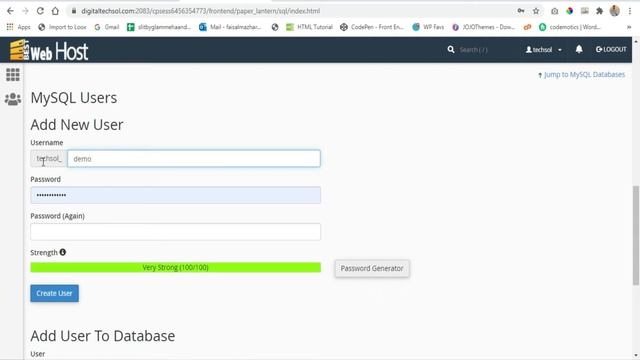Click the Password field
Viewport: 640px width, 360px height.
[176, 195]
